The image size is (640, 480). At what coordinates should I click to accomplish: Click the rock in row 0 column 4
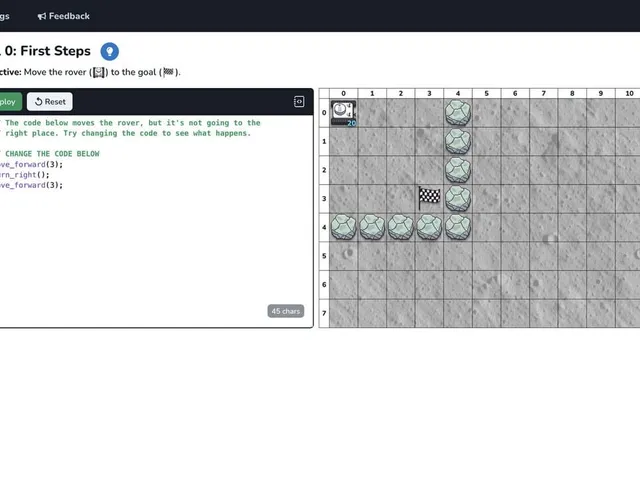coord(458,113)
